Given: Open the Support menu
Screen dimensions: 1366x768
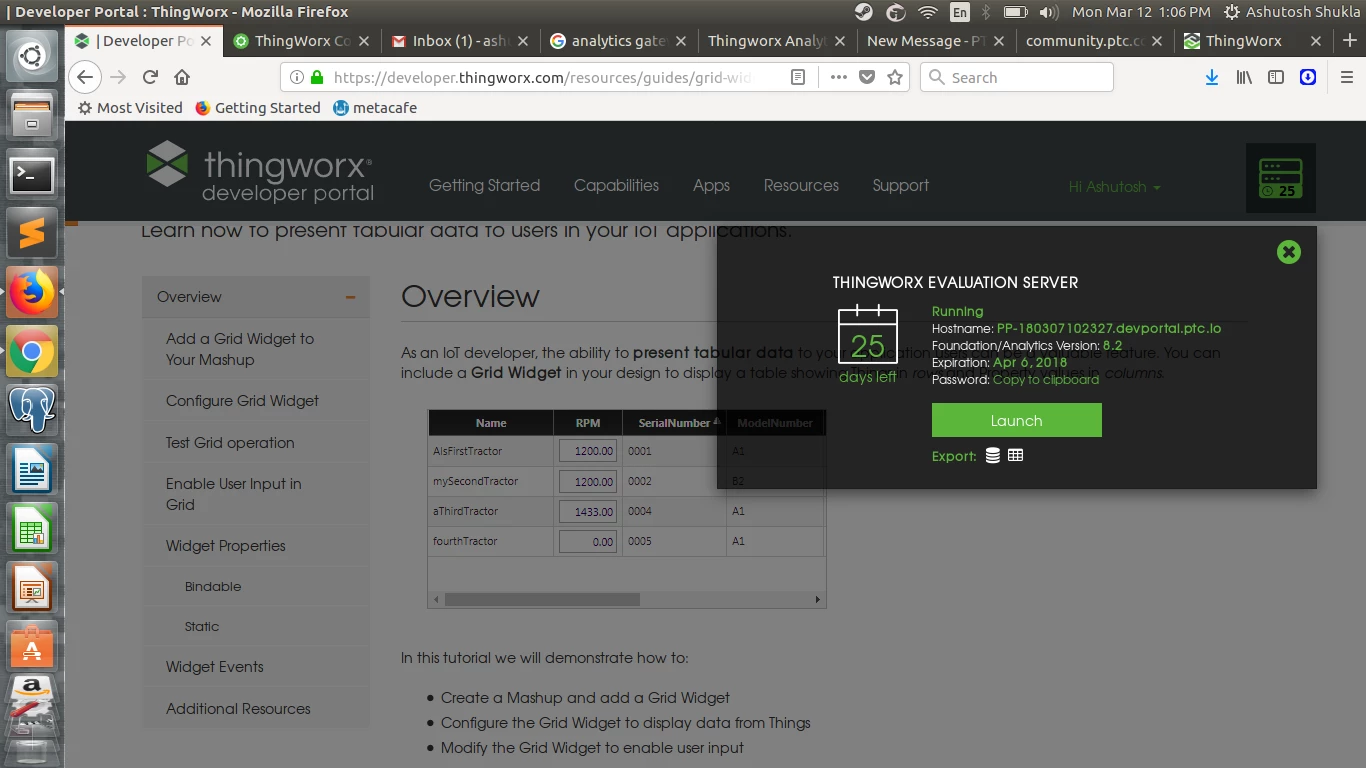Looking at the screenshot, I should point(900,185).
